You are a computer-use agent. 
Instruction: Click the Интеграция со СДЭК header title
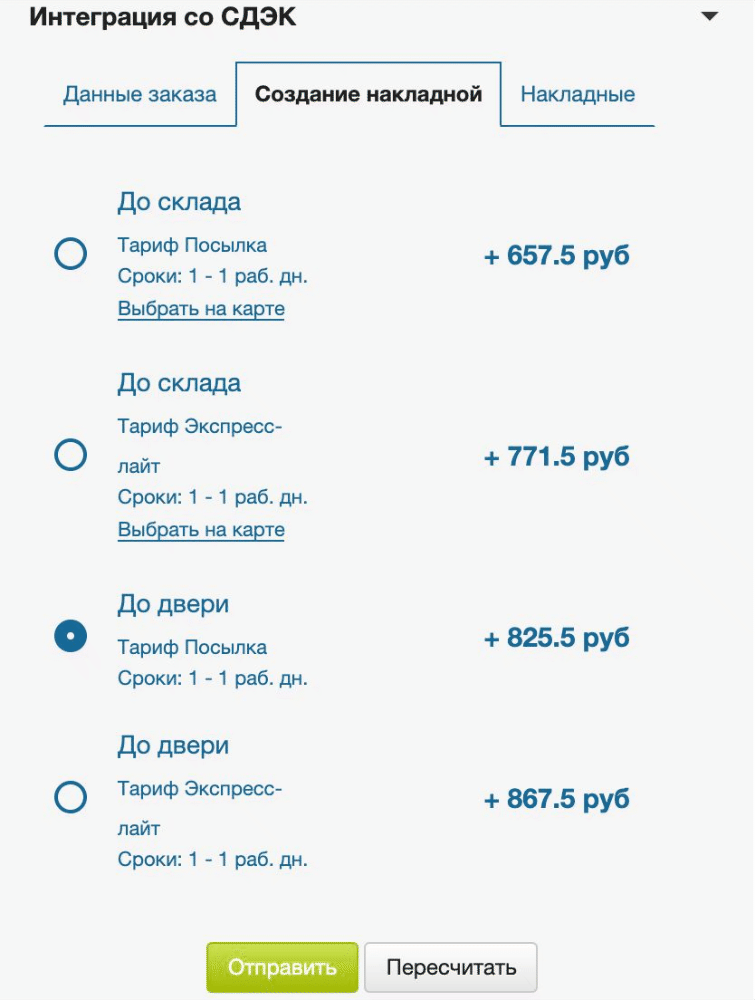coord(163,18)
